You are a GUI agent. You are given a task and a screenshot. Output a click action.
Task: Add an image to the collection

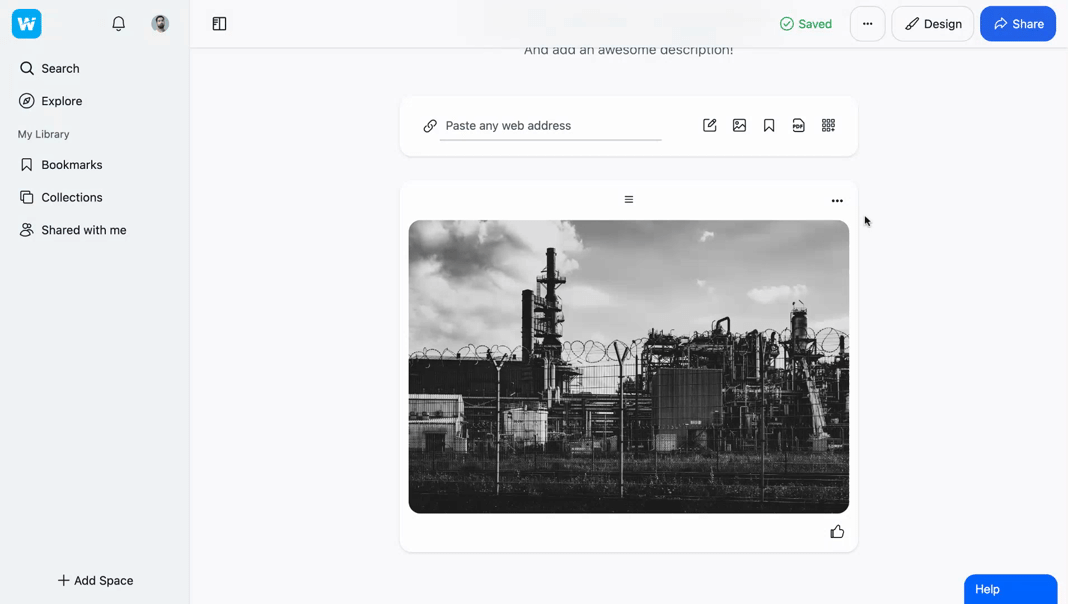coord(739,126)
